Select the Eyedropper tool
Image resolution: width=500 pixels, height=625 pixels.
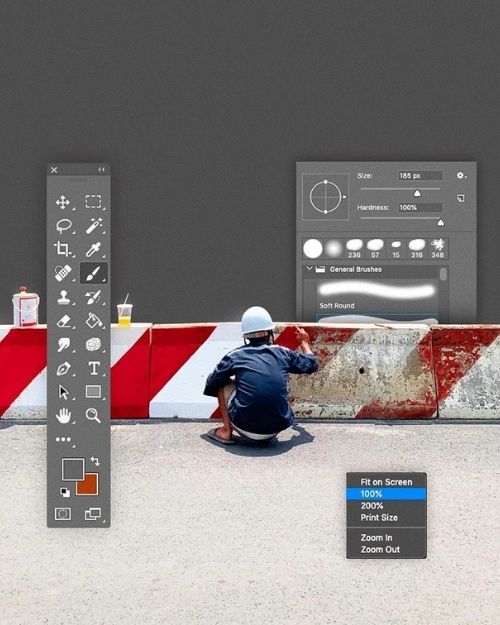click(x=94, y=249)
